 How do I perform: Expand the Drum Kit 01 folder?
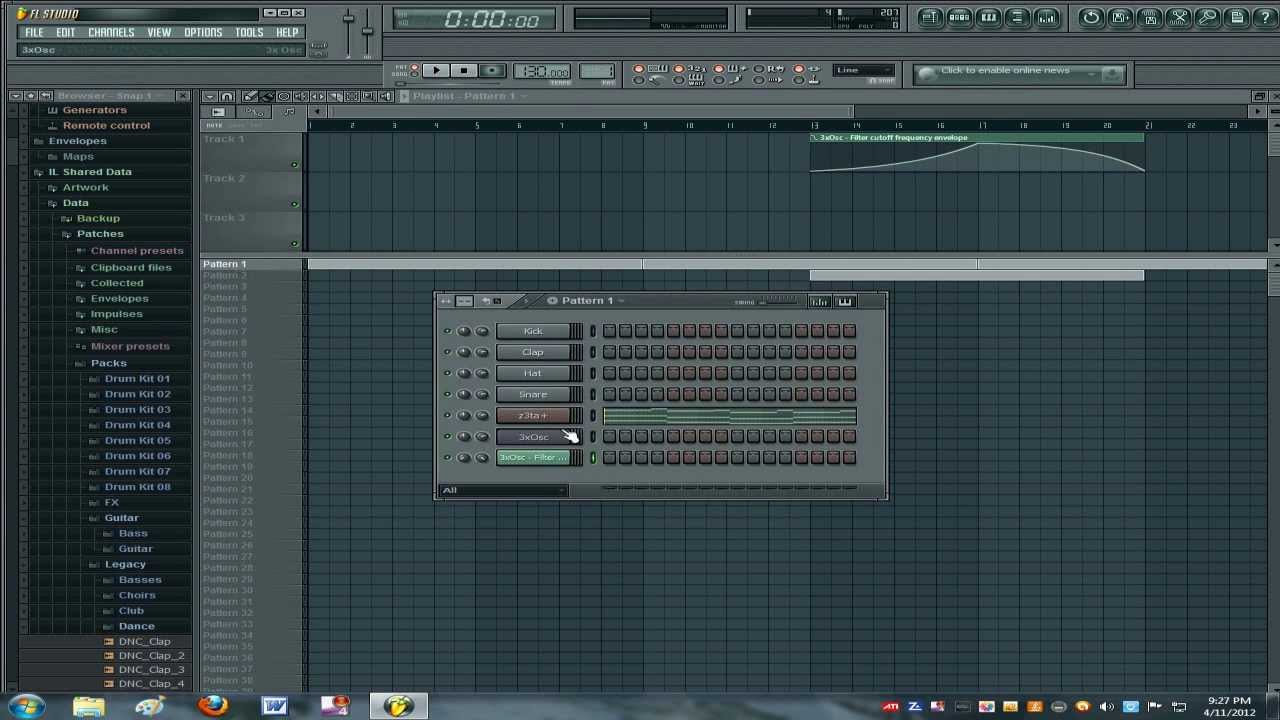(137, 379)
